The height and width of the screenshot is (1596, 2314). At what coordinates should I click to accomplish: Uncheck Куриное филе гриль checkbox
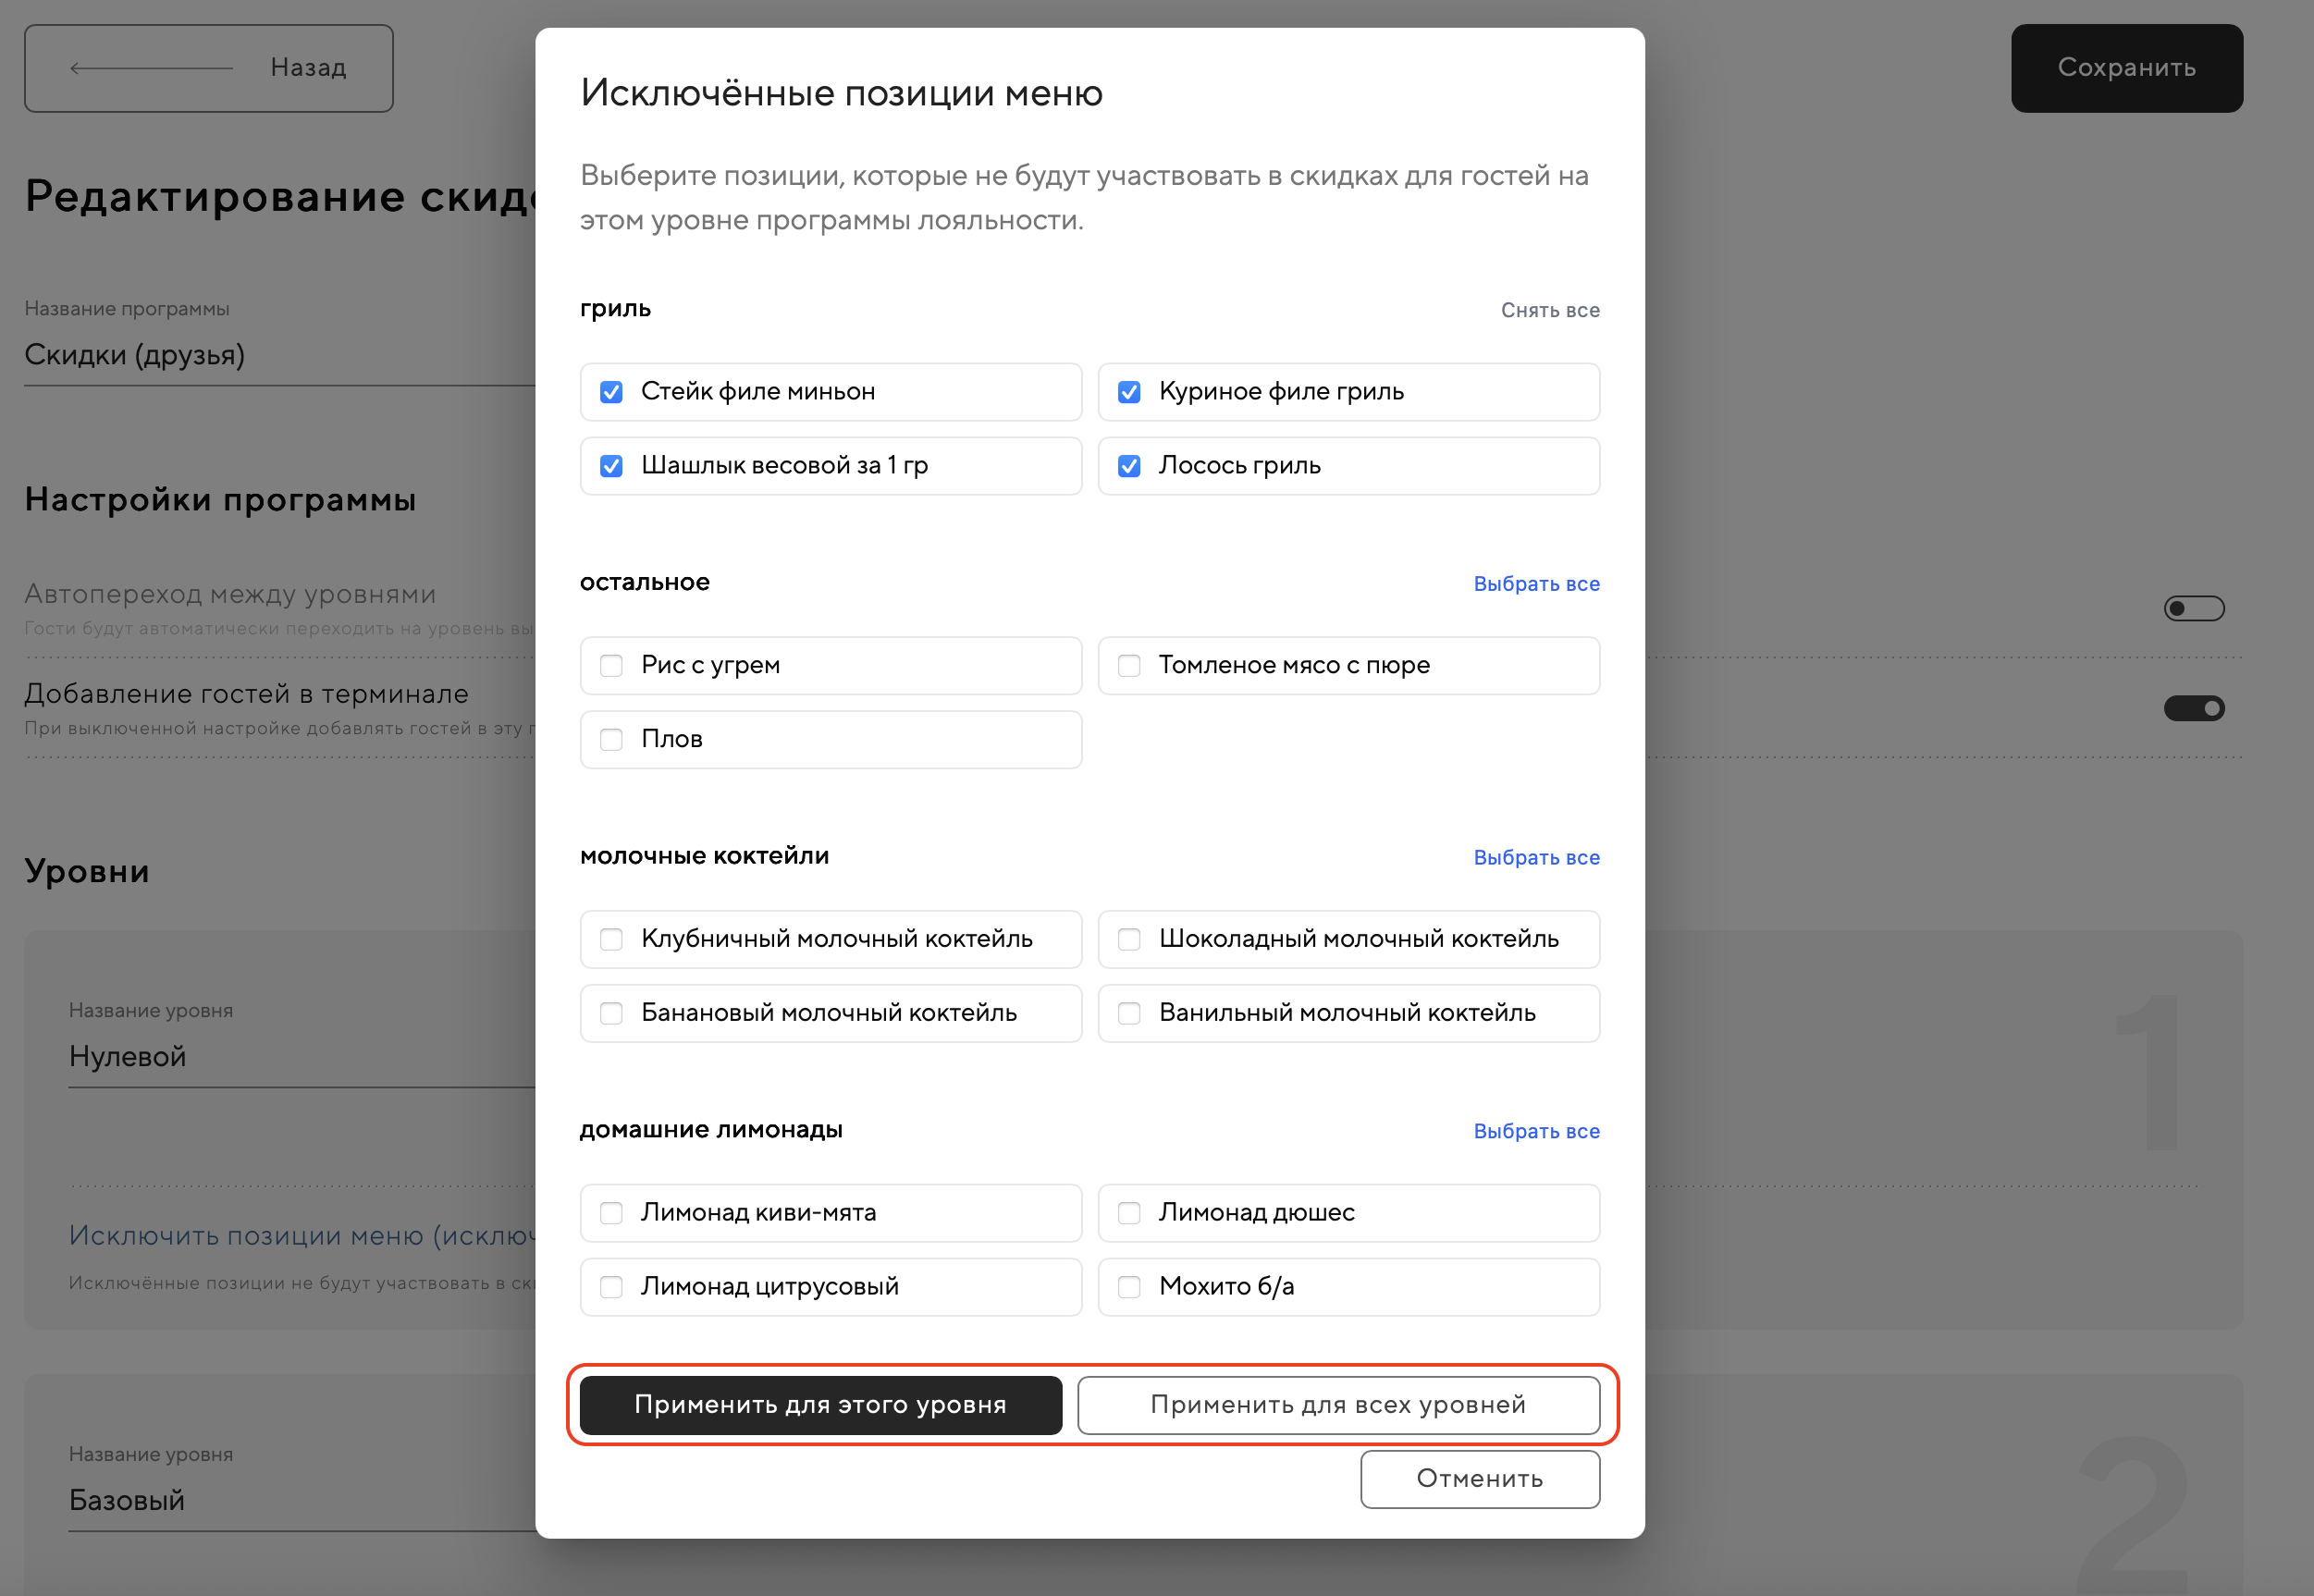pyautogui.click(x=1129, y=392)
